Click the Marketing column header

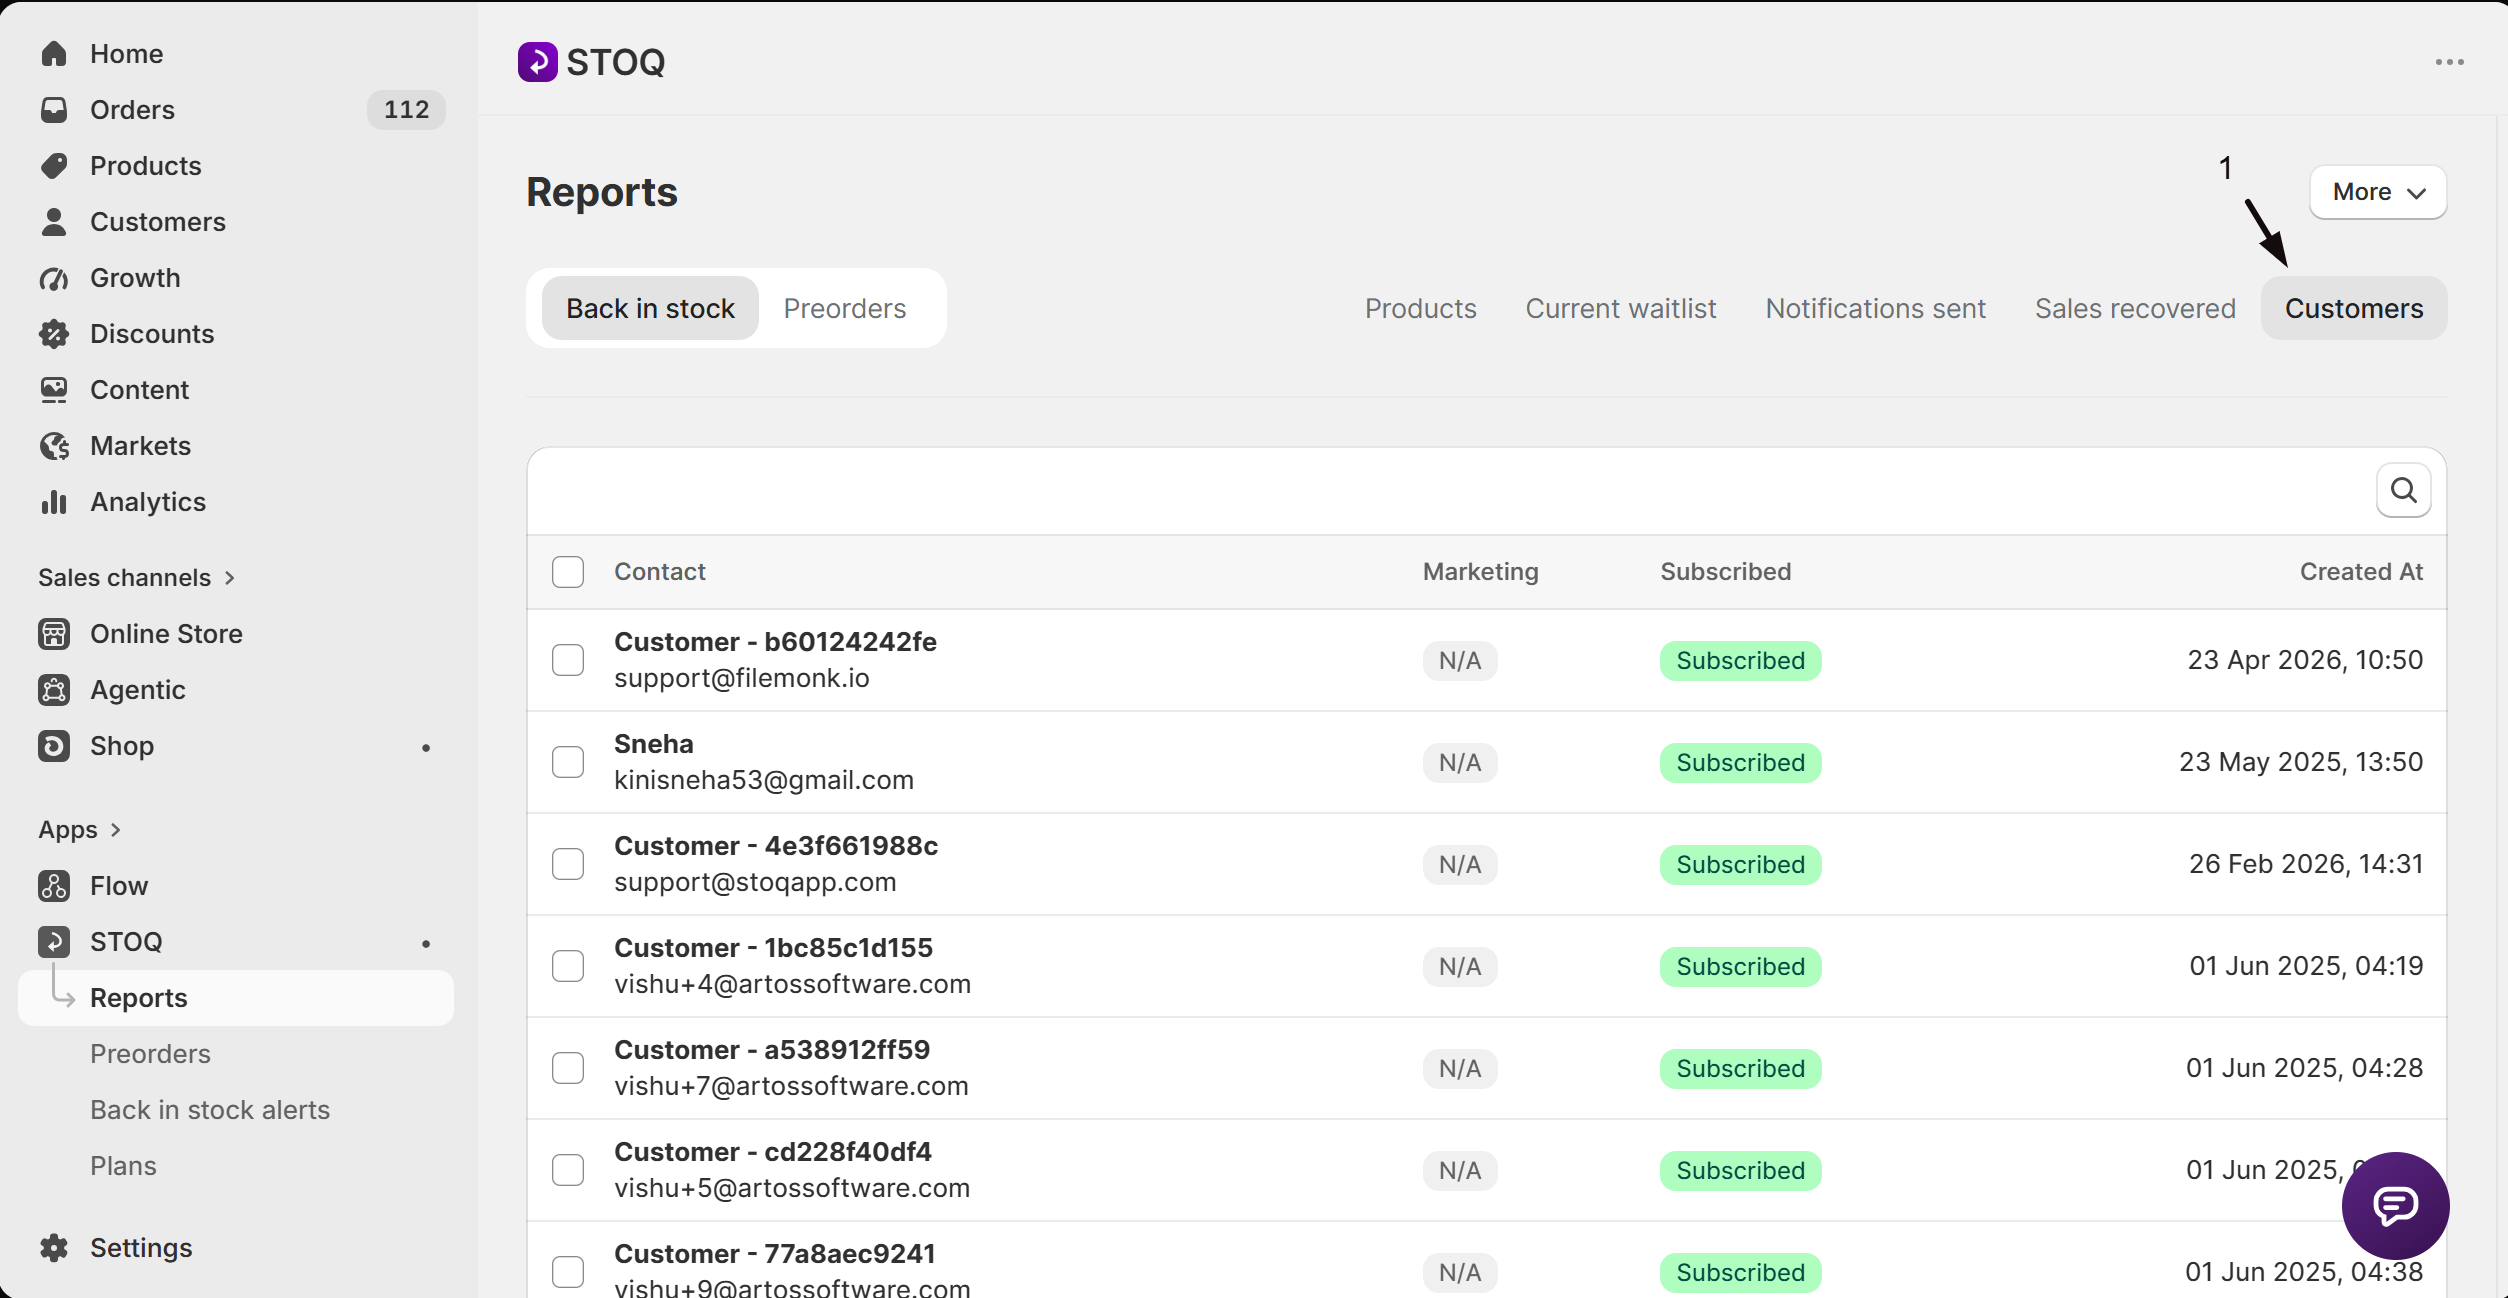1480,571
